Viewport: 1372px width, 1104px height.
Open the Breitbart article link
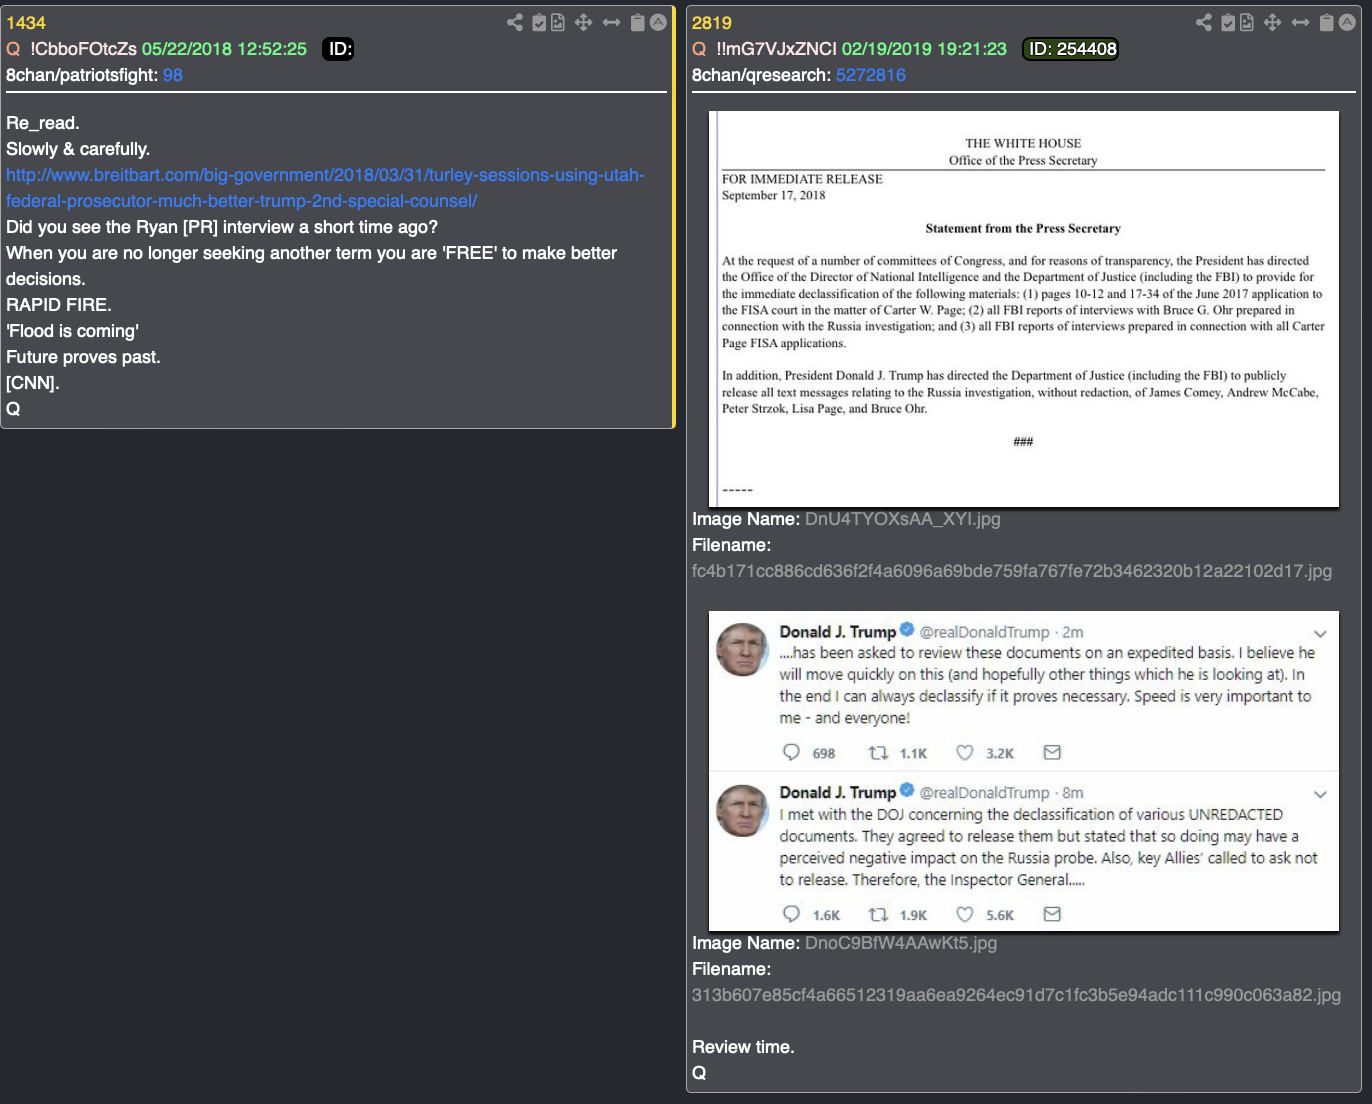pyautogui.click(x=325, y=188)
